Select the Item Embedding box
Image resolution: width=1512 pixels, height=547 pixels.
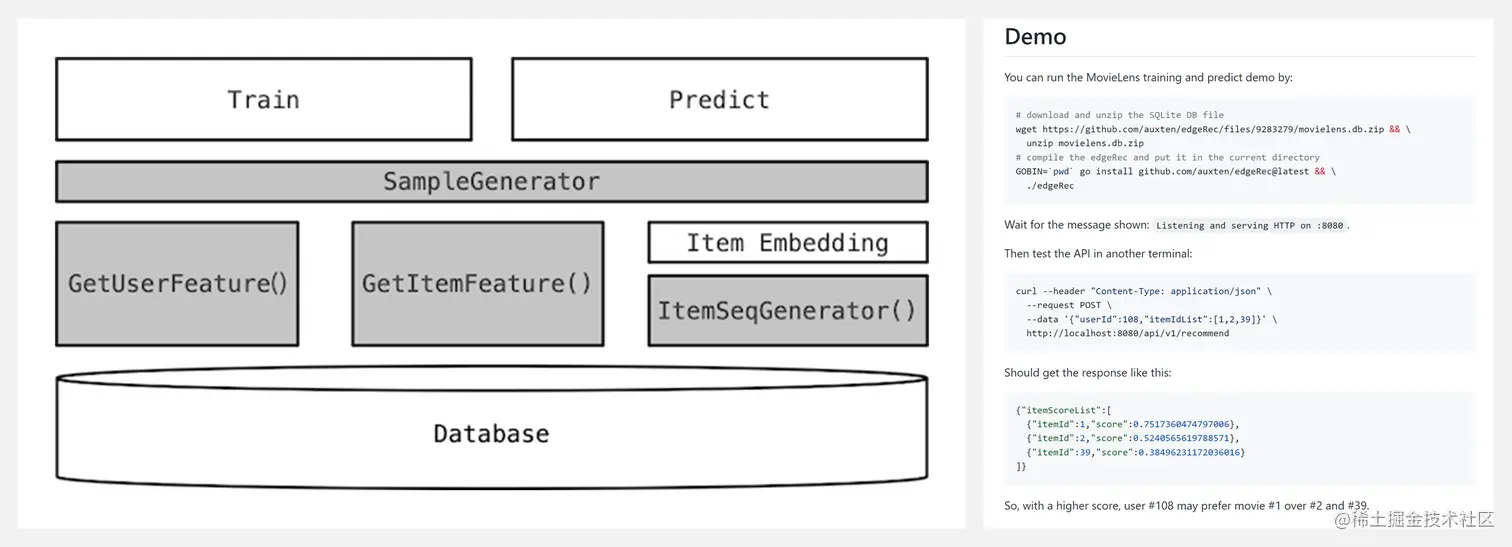(x=788, y=243)
